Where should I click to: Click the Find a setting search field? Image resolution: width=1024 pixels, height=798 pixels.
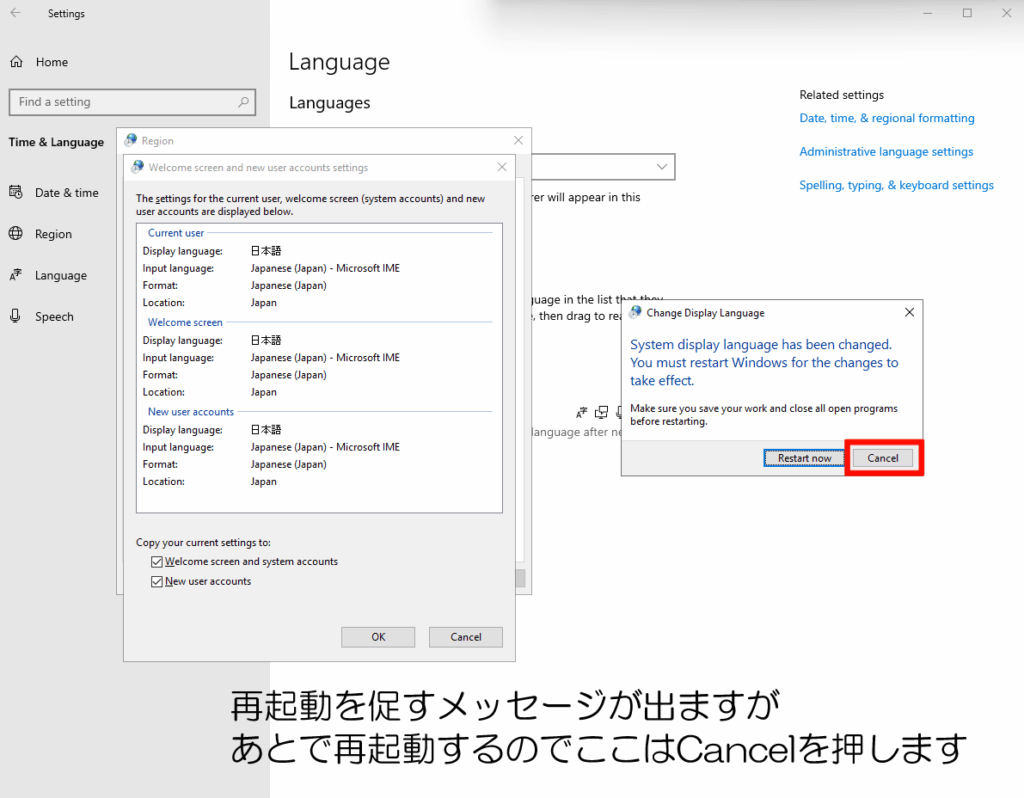[x=120, y=102]
